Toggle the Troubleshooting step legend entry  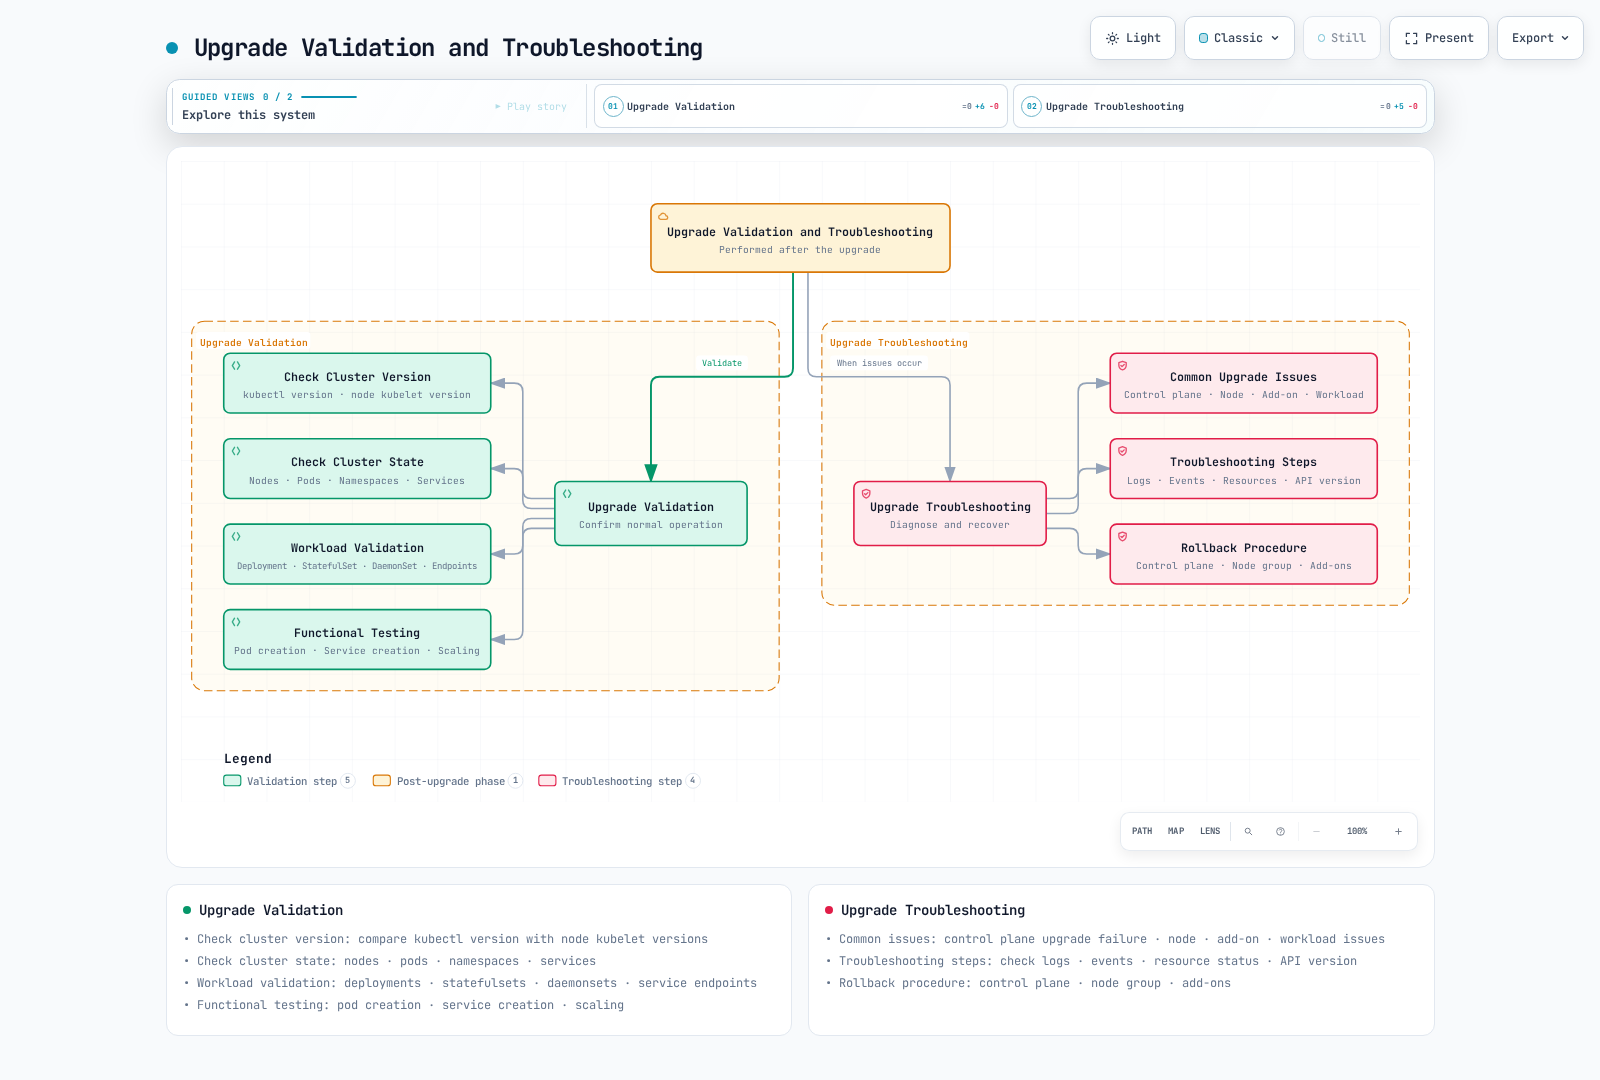click(x=619, y=781)
